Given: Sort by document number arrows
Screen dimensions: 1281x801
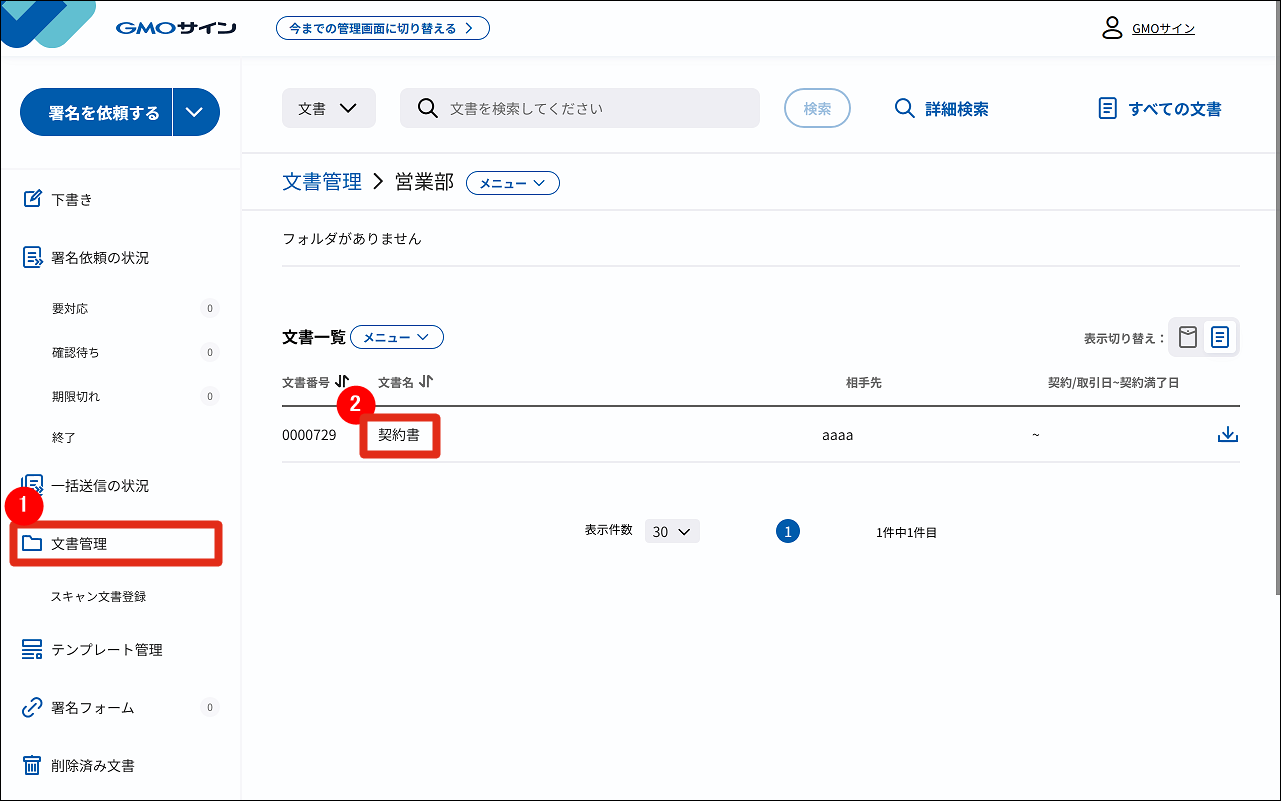Looking at the screenshot, I should coord(342,382).
